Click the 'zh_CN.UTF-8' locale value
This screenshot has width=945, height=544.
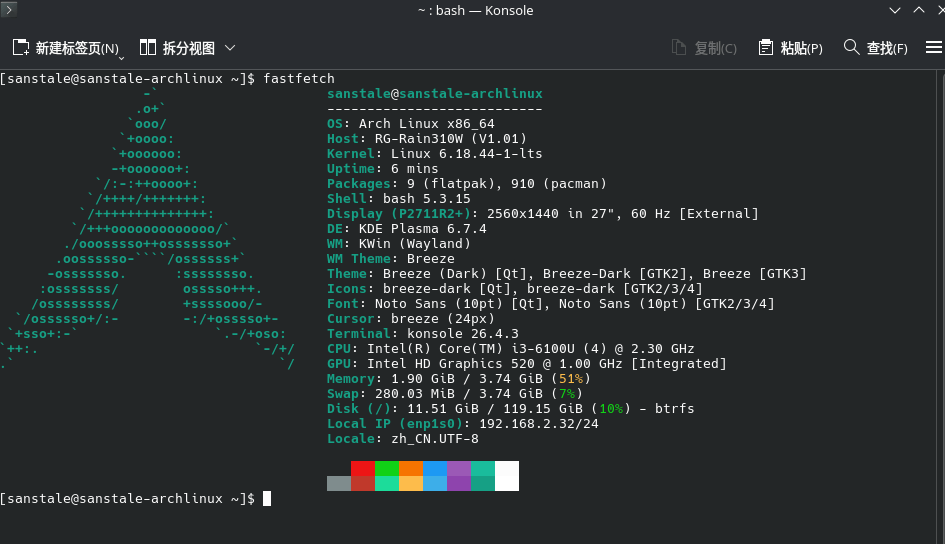(435, 439)
